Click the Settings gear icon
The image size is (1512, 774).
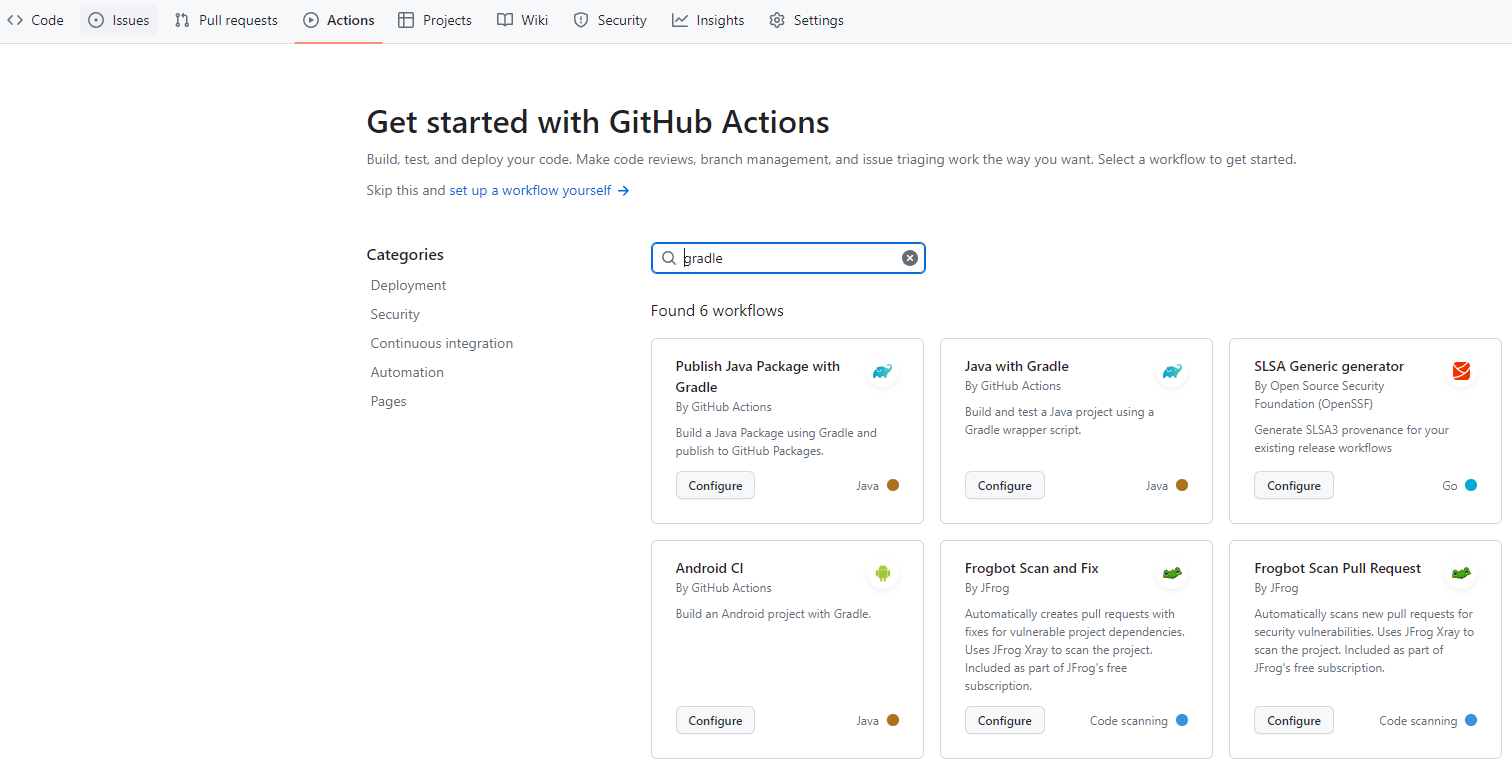[x=777, y=20]
